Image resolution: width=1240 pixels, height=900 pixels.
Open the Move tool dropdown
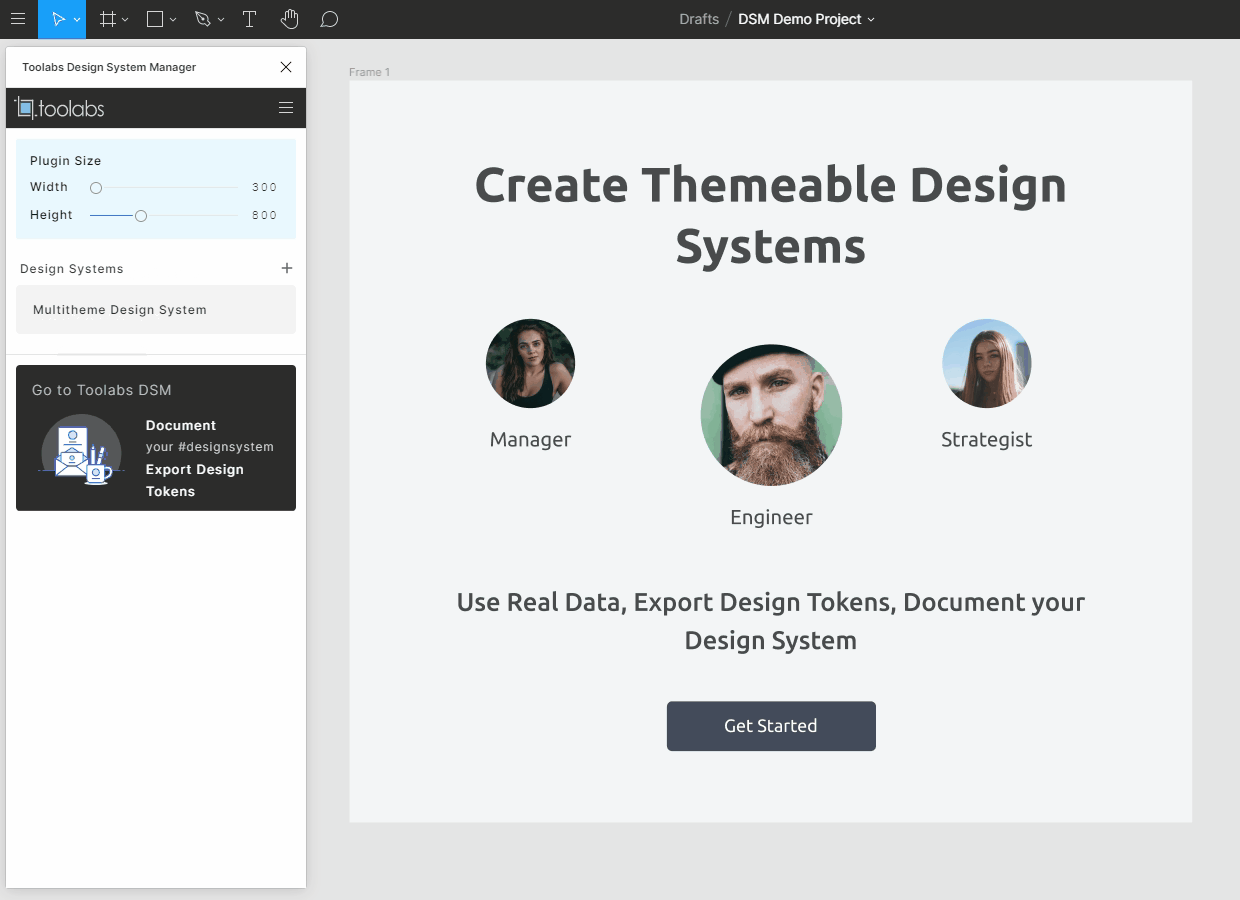[x=75, y=19]
